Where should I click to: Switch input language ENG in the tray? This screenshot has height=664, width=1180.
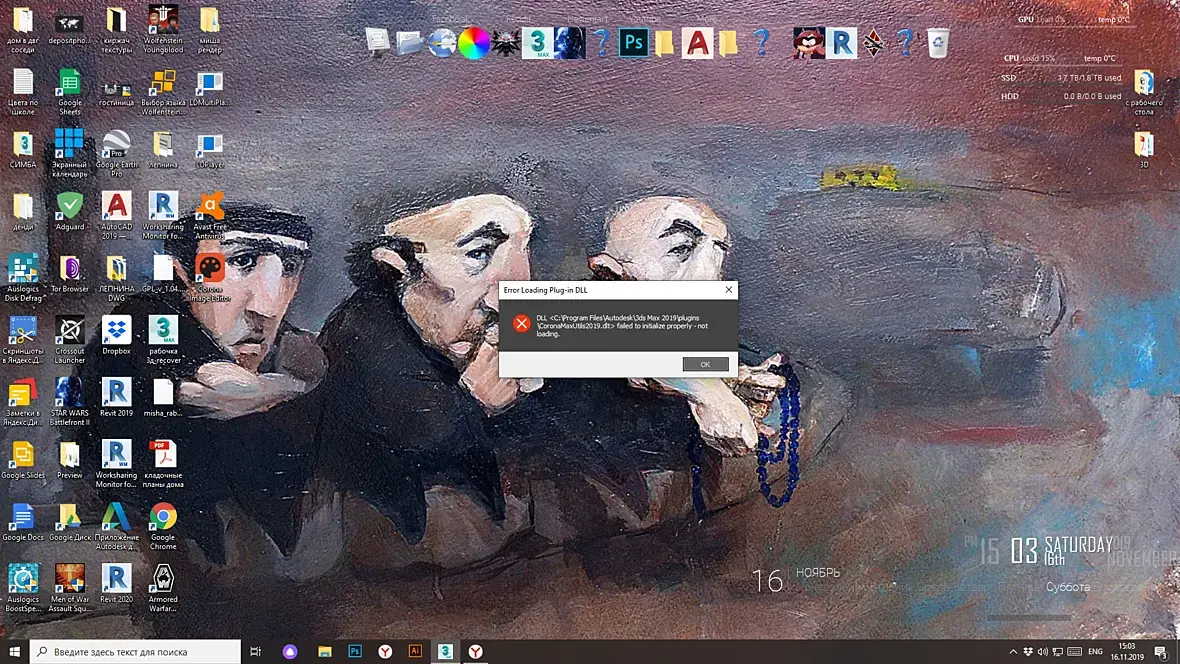tap(1095, 652)
